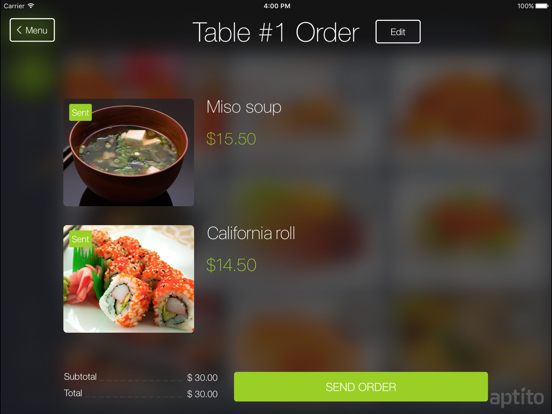Click the Table #1 Order heading
Viewport: 552px width, 414px height.
(x=276, y=32)
